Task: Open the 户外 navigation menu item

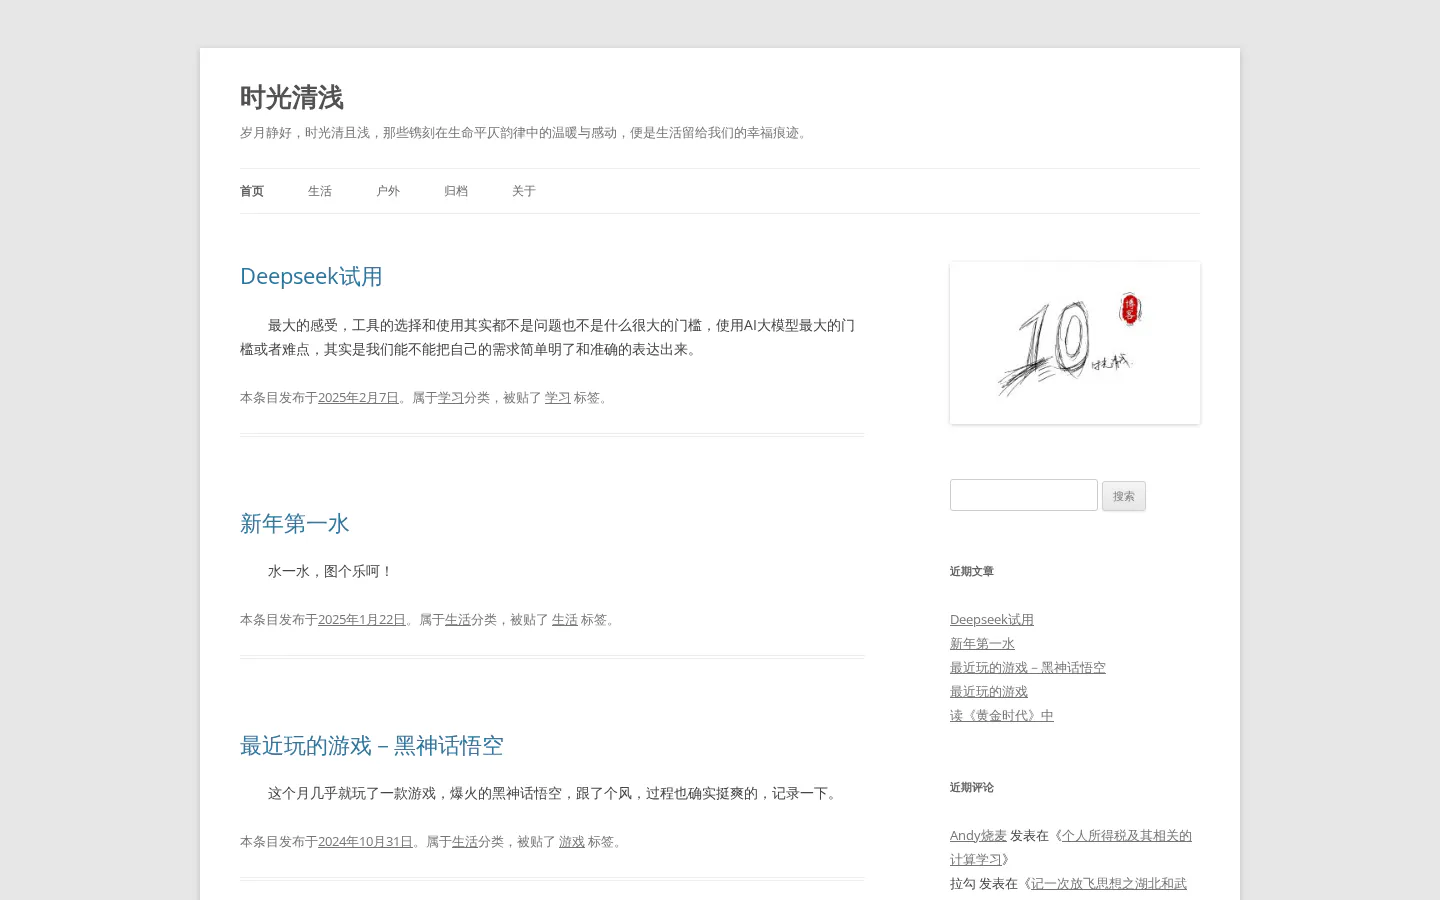Action: coord(388,191)
